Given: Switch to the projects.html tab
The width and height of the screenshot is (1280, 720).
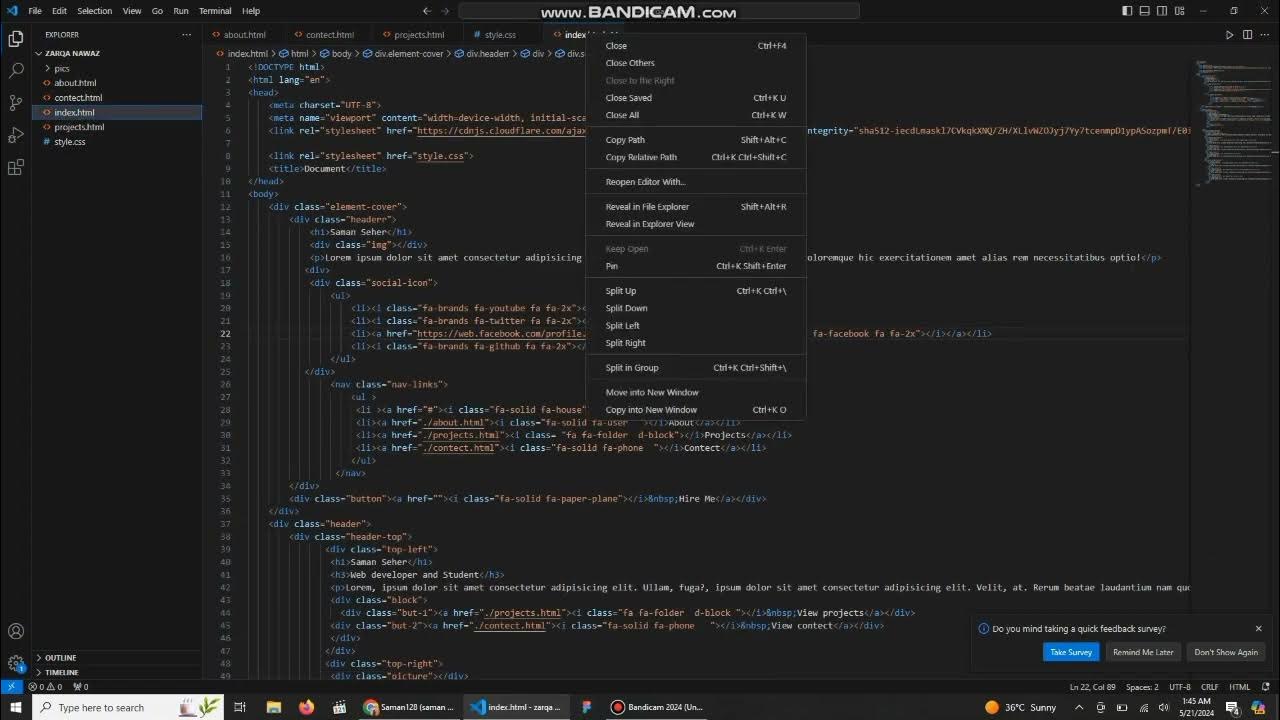Looking at the screenshot, I should point(418,34).
